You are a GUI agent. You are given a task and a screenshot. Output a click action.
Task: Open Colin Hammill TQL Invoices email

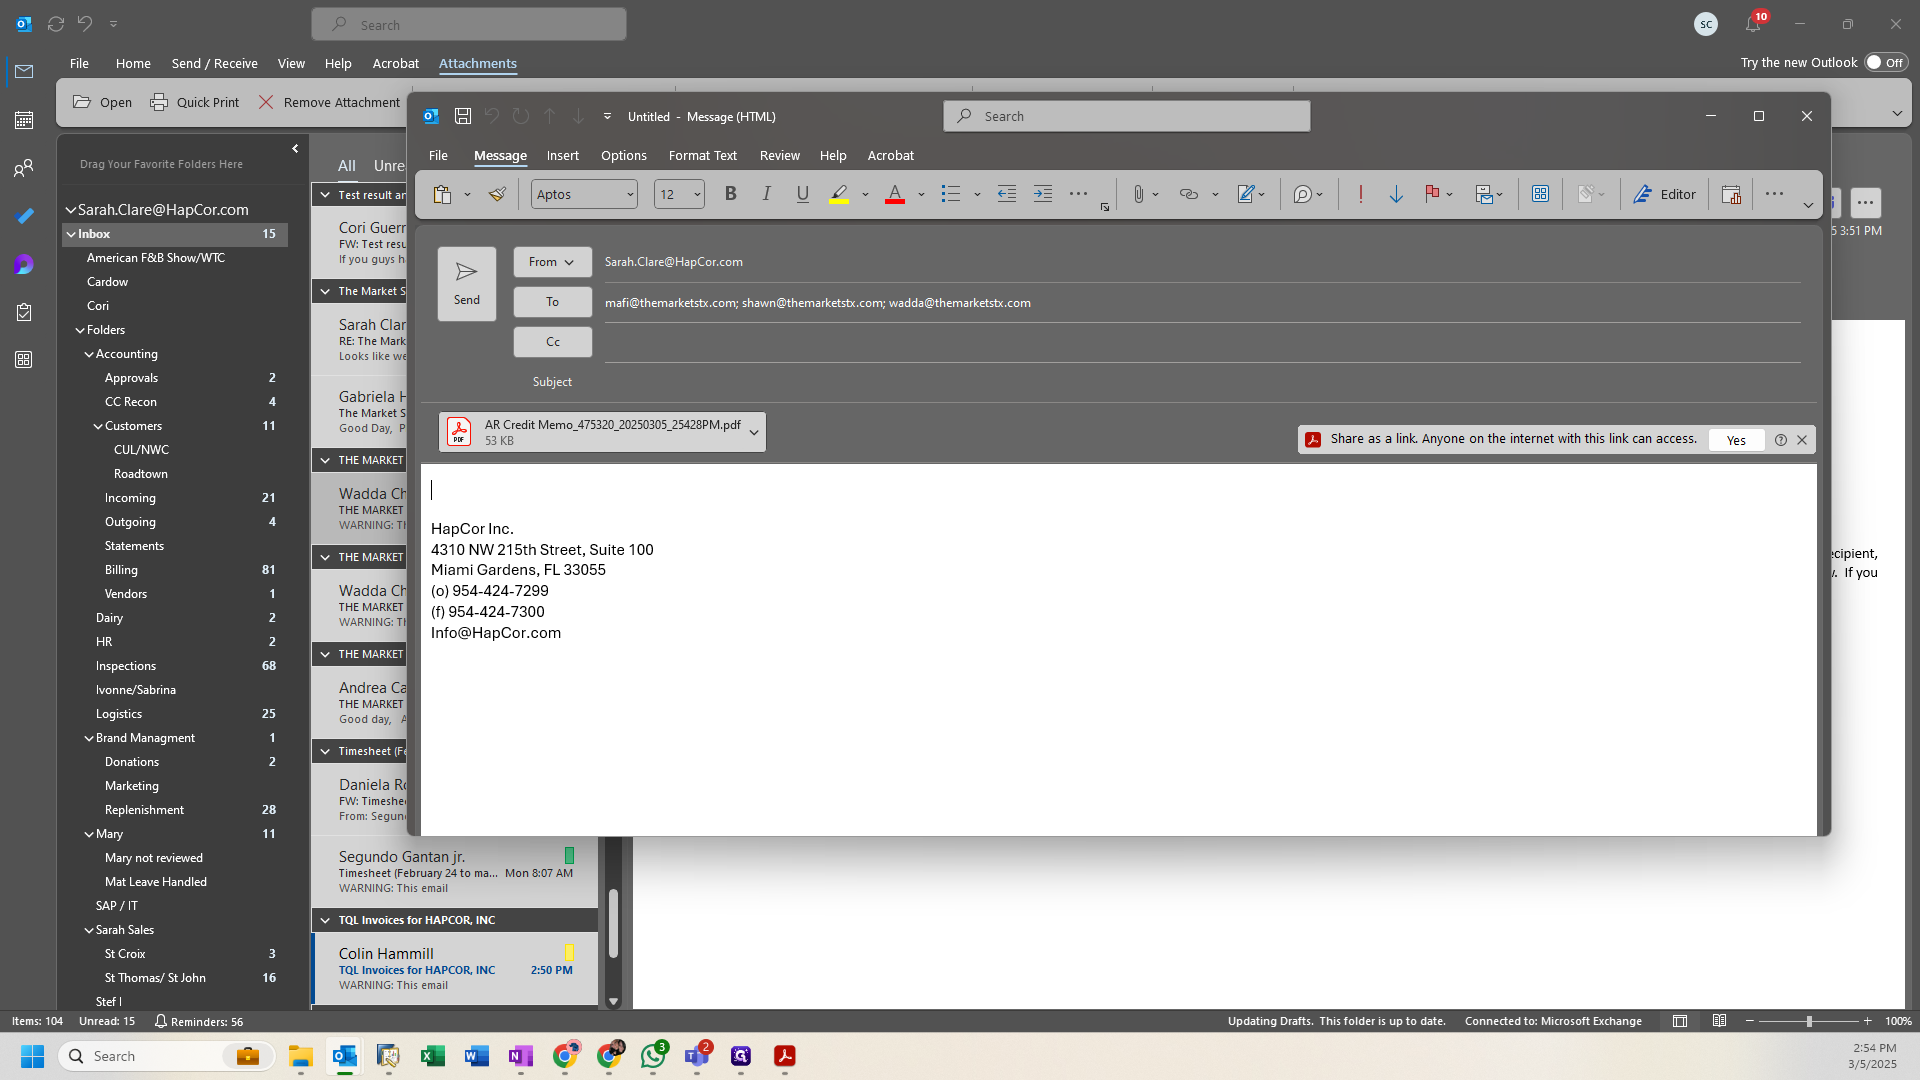tap(456, 969)
